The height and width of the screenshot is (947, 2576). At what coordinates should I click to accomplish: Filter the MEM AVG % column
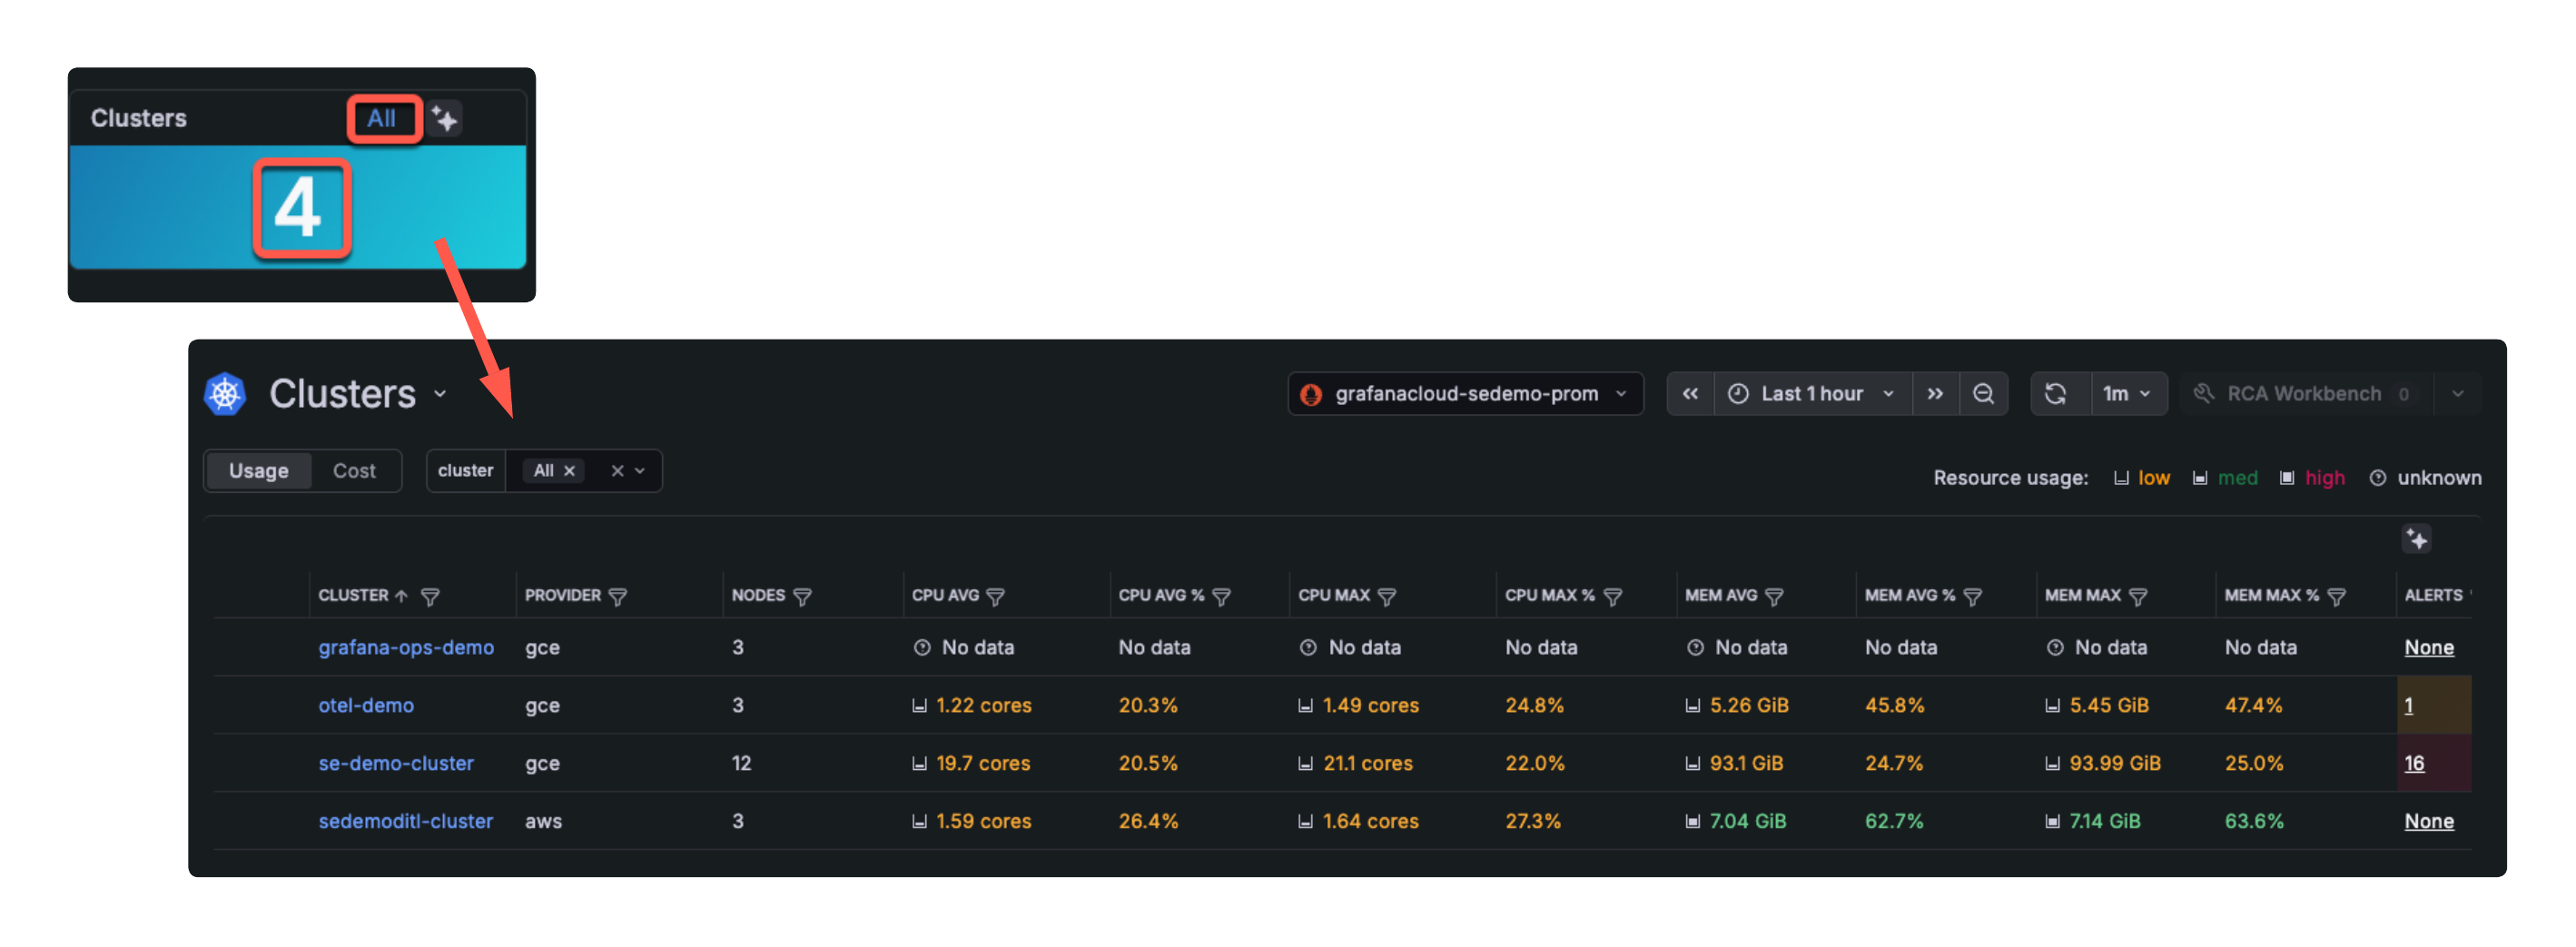1972,596
